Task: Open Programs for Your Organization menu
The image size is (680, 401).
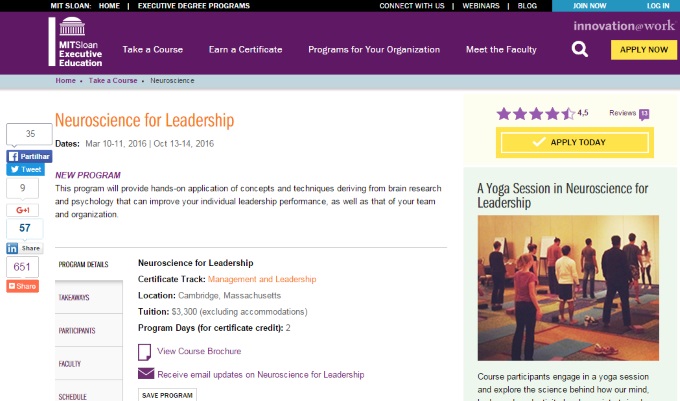Action: click(x=374, y=49)
